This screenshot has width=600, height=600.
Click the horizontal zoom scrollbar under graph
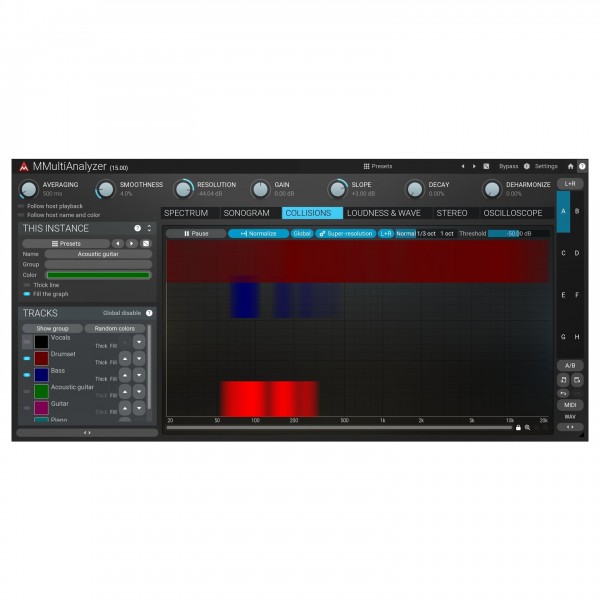tap(339, 427)
